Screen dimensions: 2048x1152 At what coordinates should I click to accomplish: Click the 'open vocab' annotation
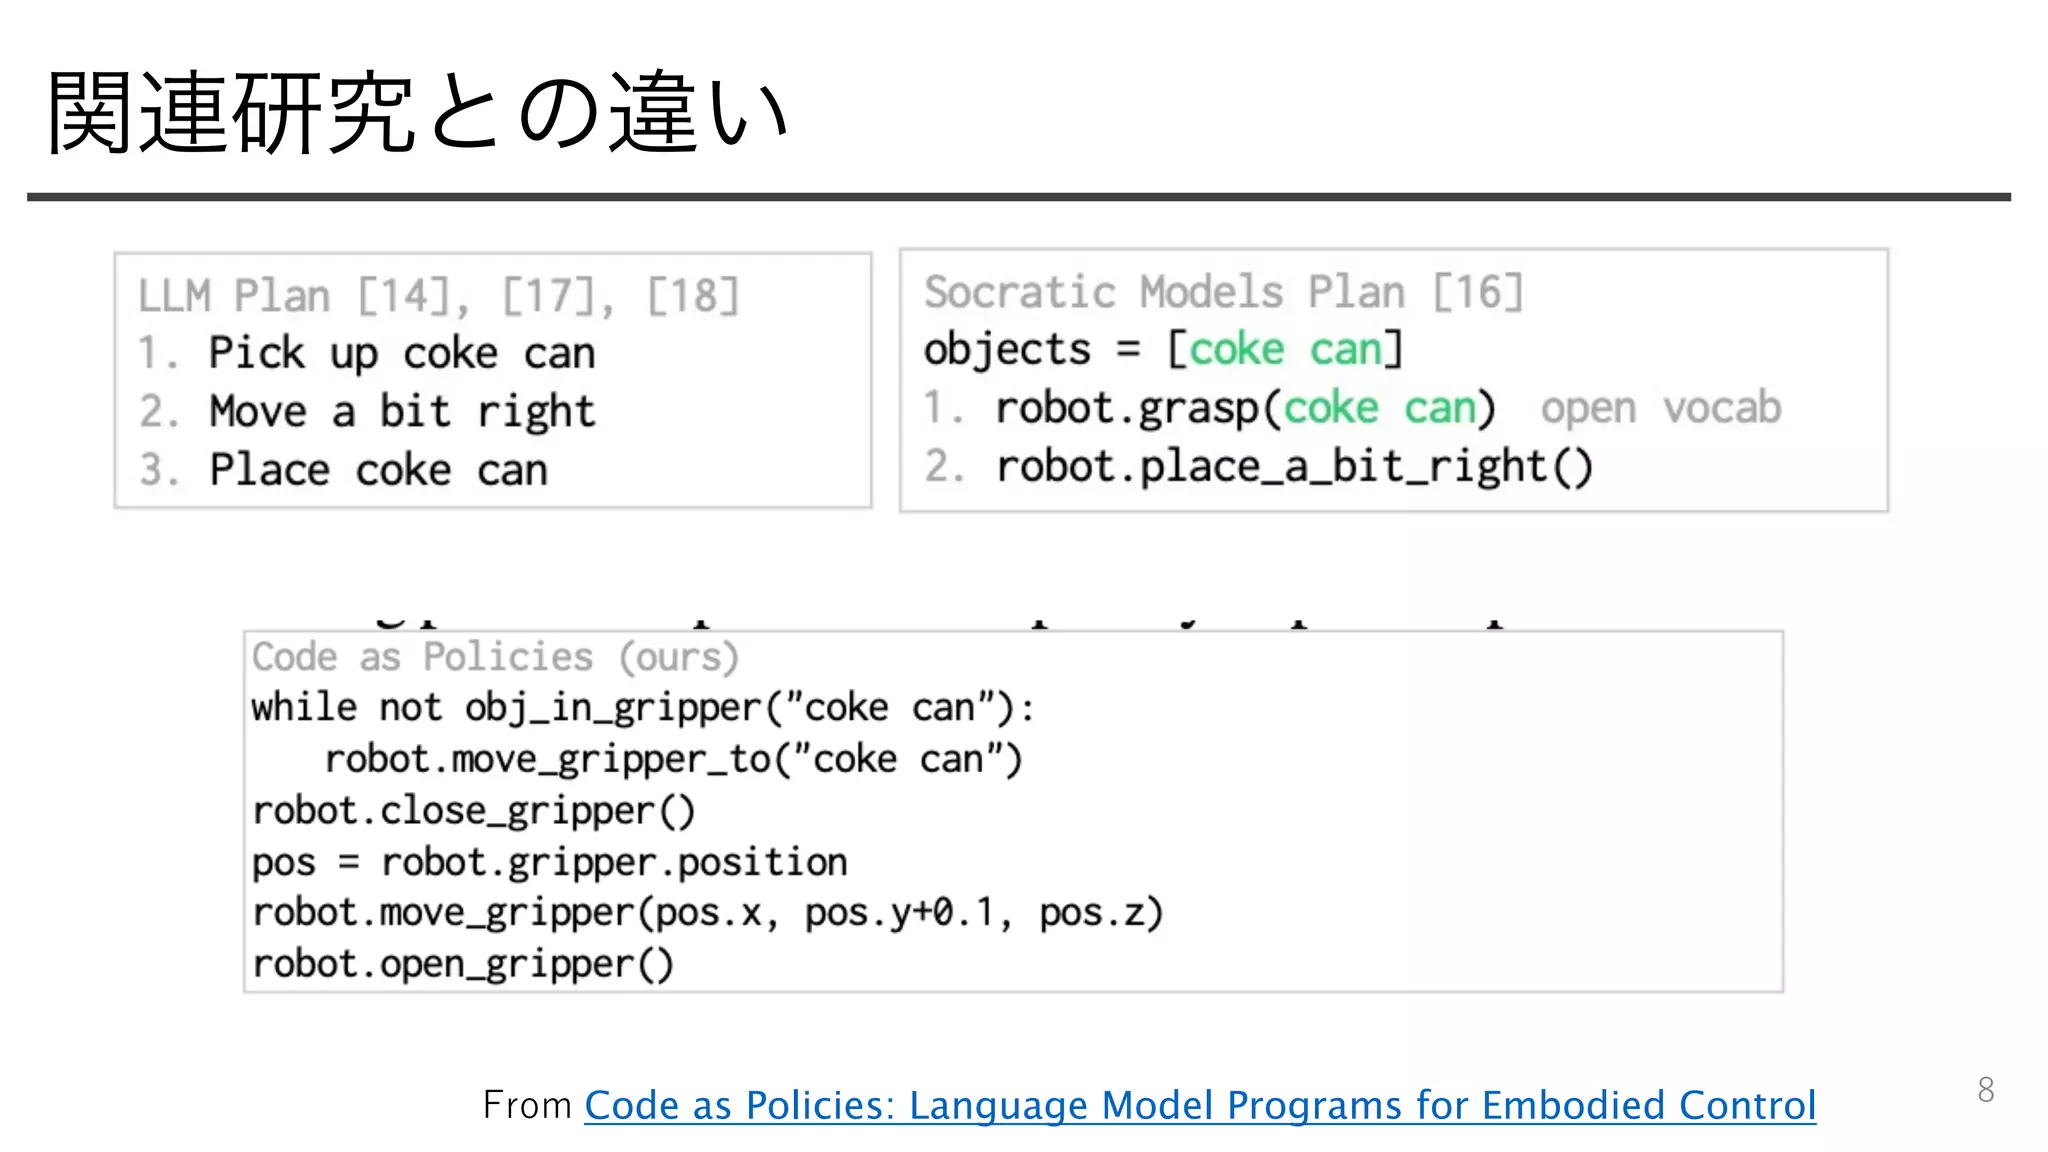pyautogui.click(x=1661, y=408)
